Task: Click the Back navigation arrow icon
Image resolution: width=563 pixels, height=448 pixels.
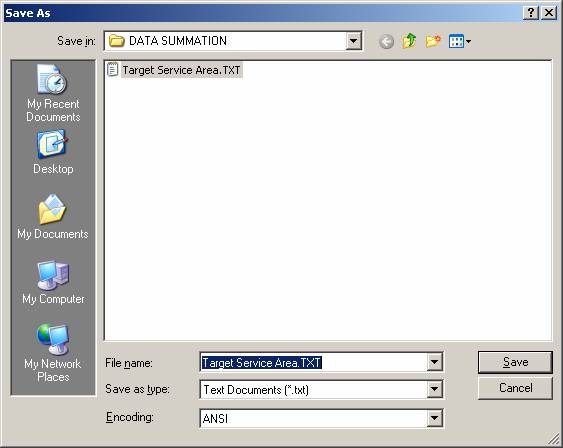Action: coord(386,41)
